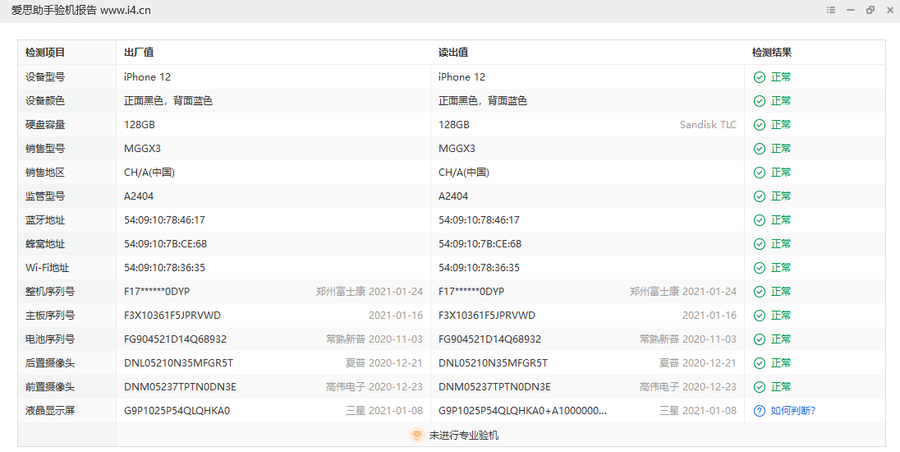Click the green check icon for Wi-Fi地址 row
900x452 pixels.
tap(759, 268)
